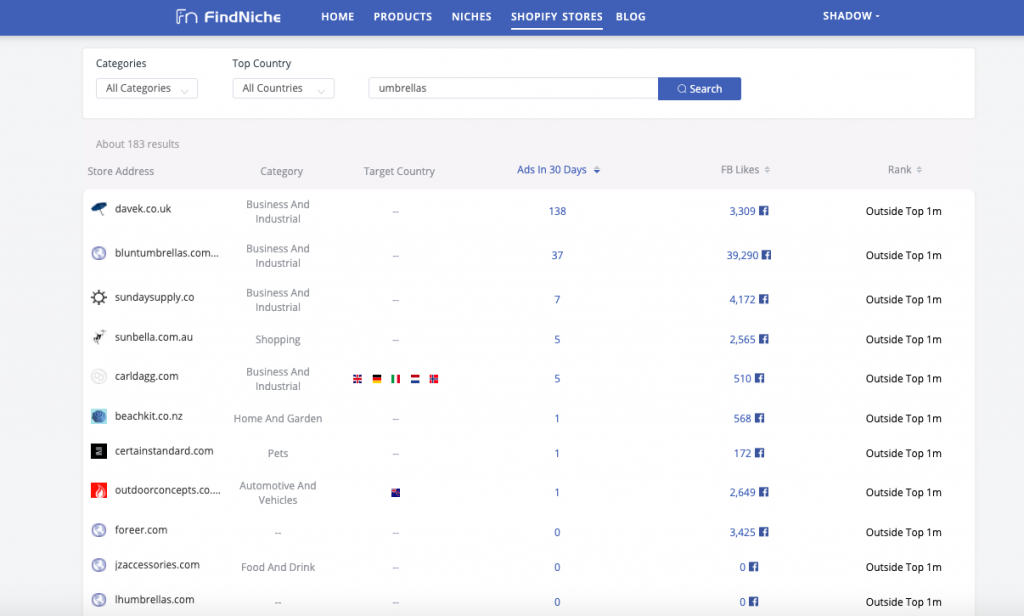This screenshot has height=616, width=1024.
Task: Click the German flag in carldagg.com row
Action: pos(377,379)
